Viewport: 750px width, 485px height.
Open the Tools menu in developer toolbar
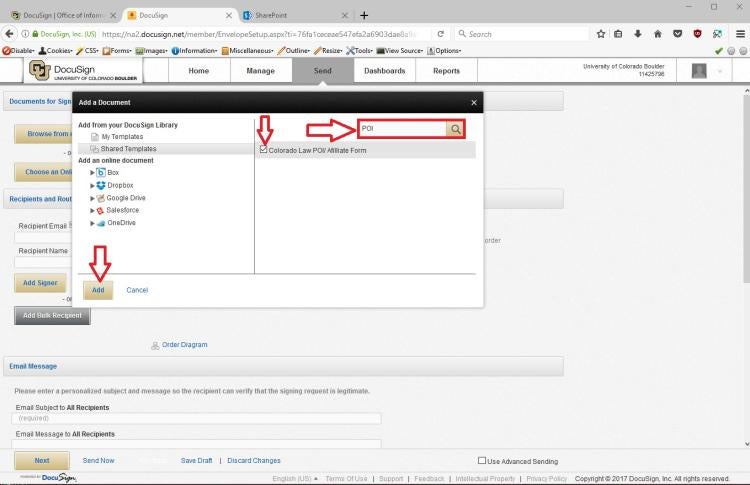pyautogui.click(x=359, y=51)
